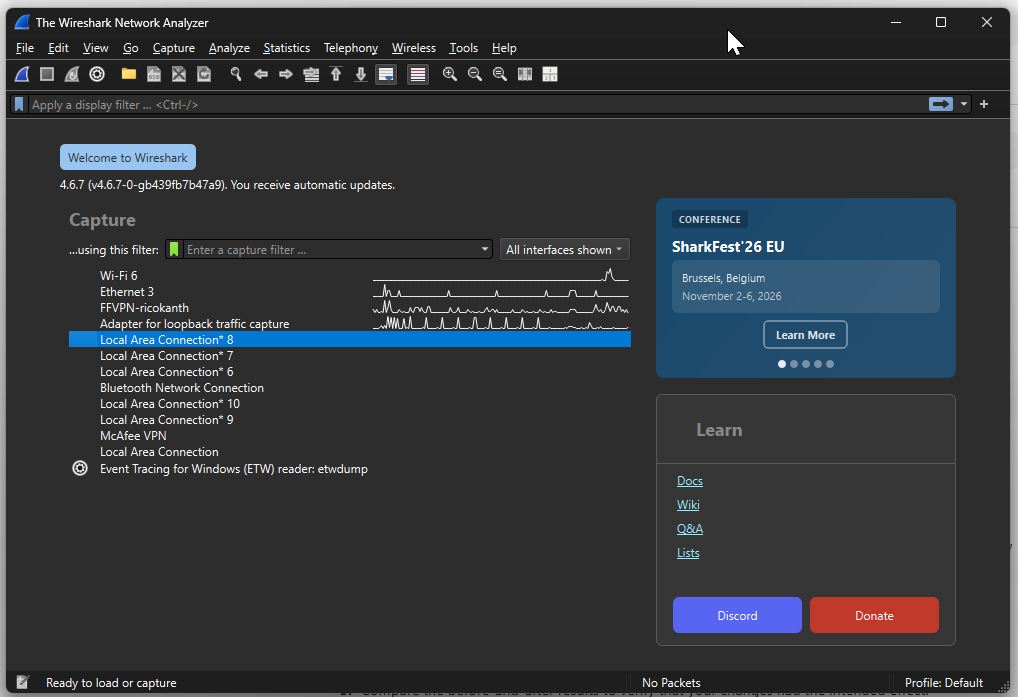Jump to the last packet using the down arrow
The width and height of the screenshot is (1018, 697).
point(361,74)
